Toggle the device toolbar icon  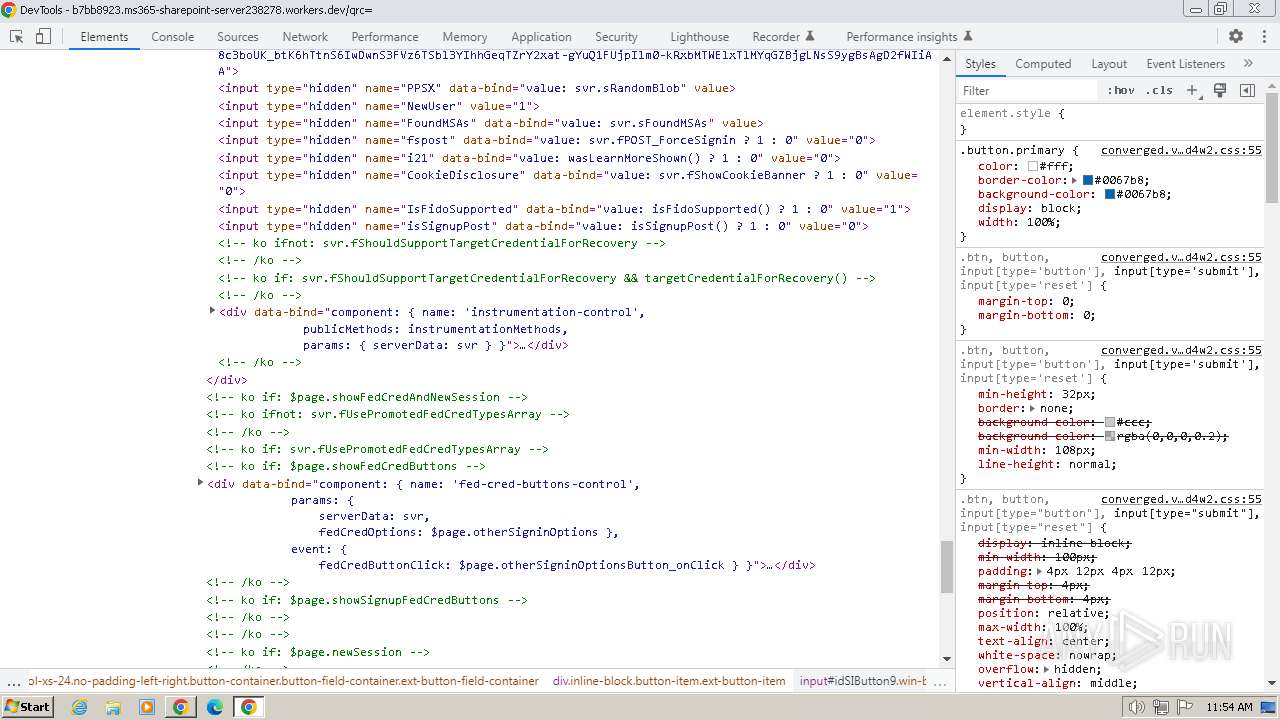[x=43, y=36]
